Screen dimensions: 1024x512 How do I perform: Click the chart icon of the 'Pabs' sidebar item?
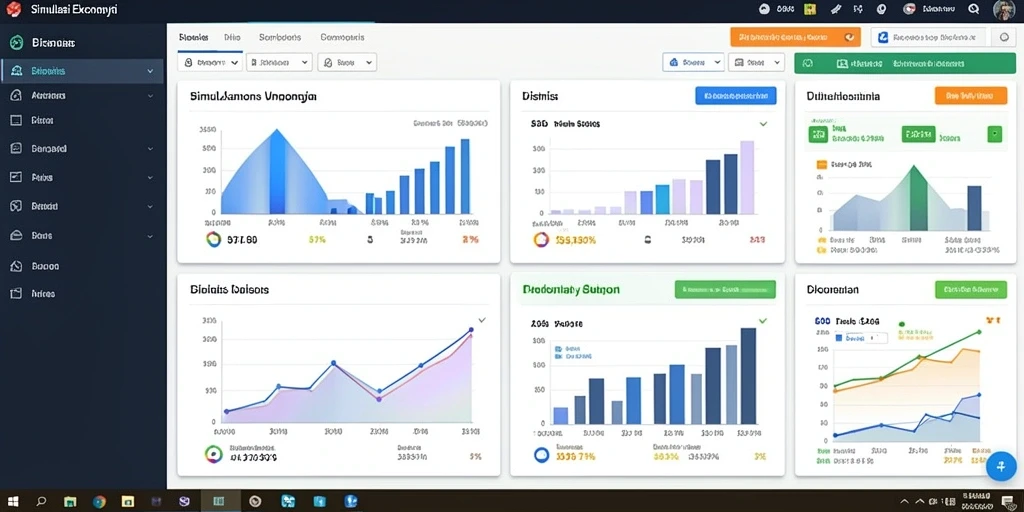(17, 177)
